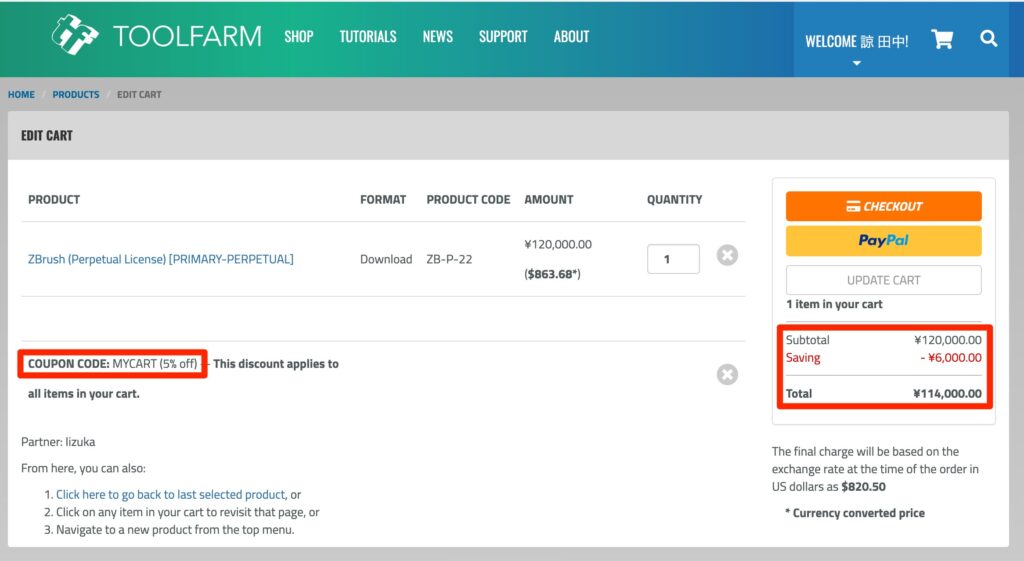Click the Update Cart button
This screenshot has width=1024, height=561.
click(883, 280)
